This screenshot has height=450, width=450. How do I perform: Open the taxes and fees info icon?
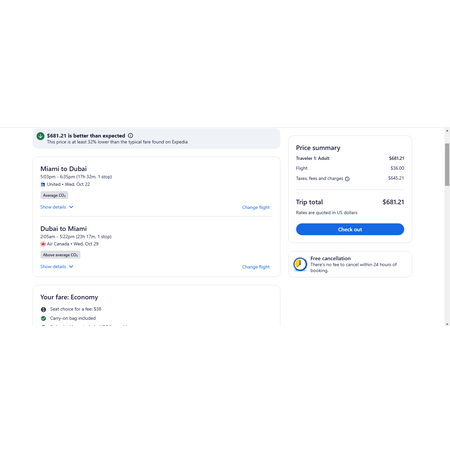point(347,179)
